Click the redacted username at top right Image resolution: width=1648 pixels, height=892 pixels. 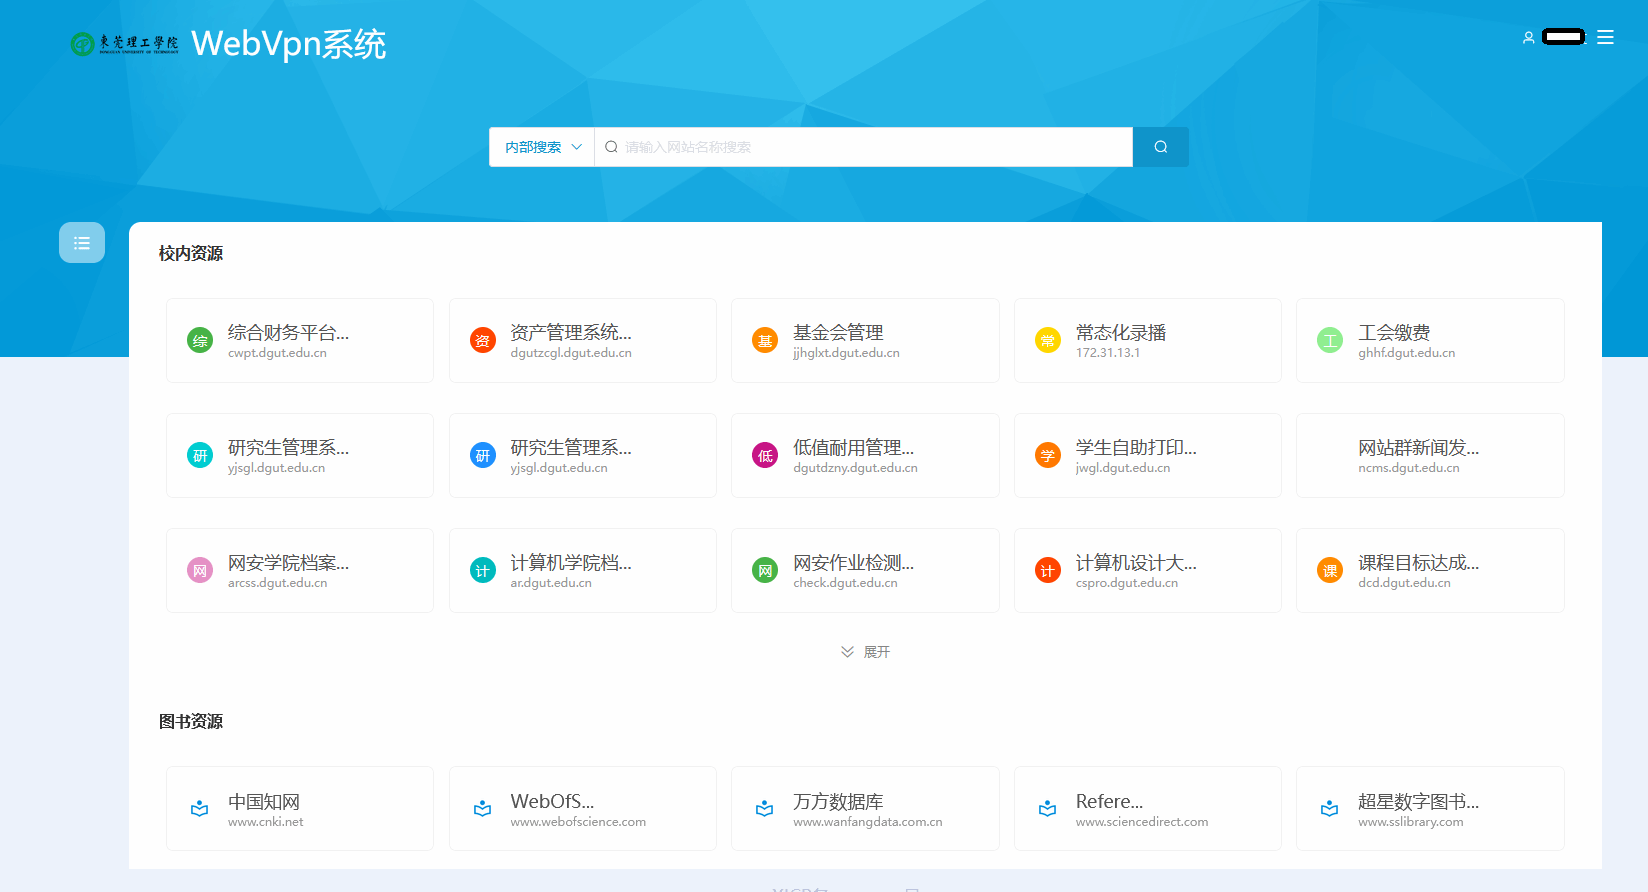coord(1563,37)
